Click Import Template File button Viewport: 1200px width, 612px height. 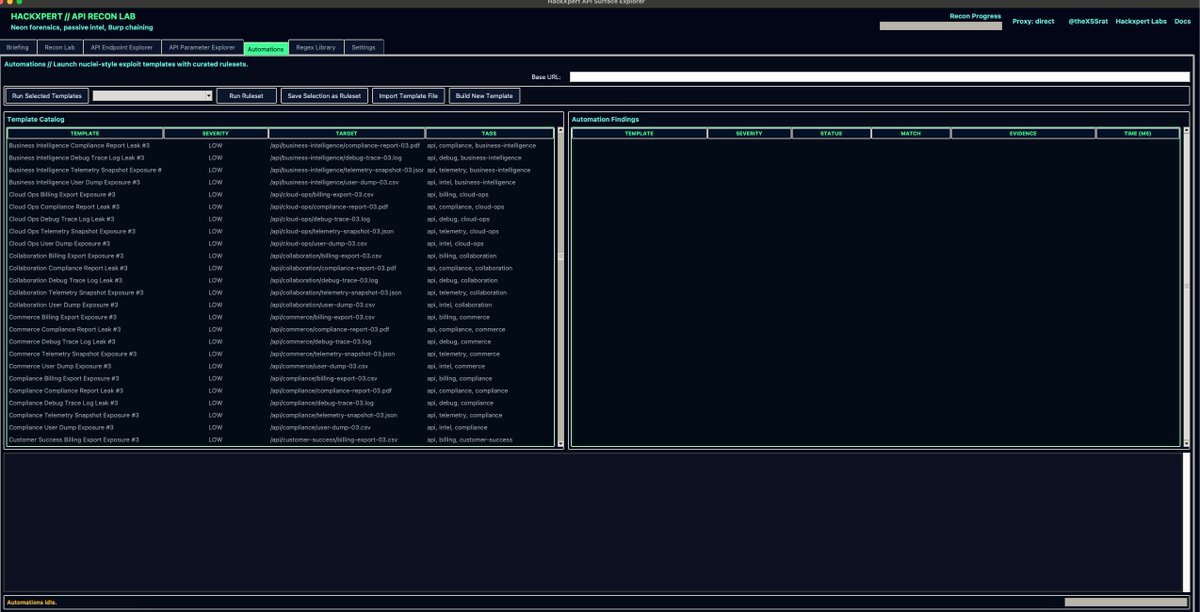point(408,96)
